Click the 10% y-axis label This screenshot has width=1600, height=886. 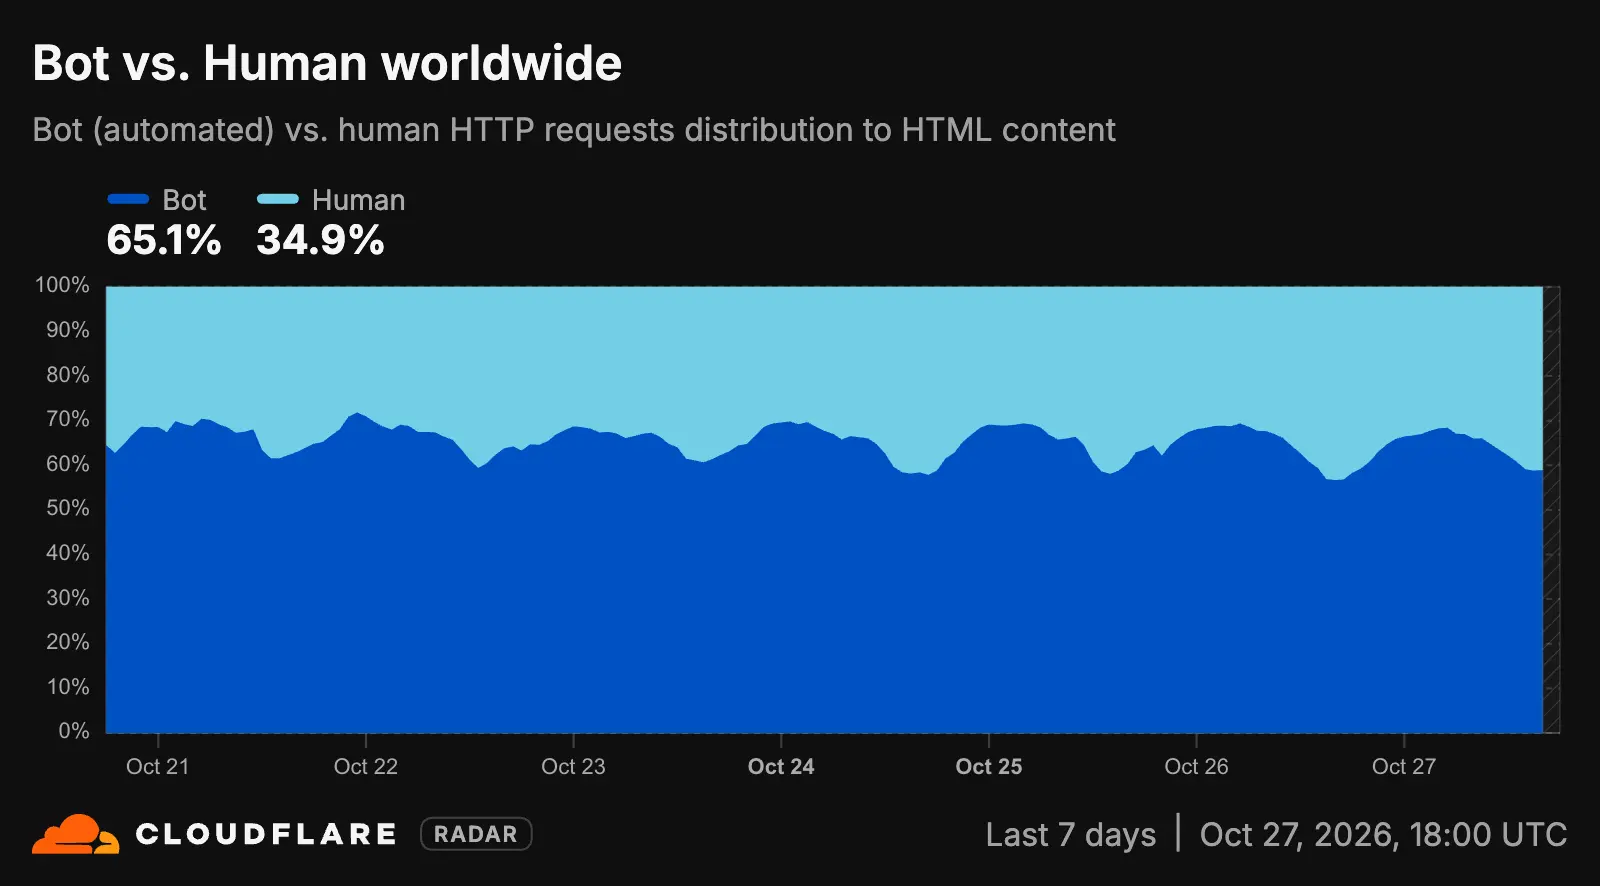pos(67,686)
